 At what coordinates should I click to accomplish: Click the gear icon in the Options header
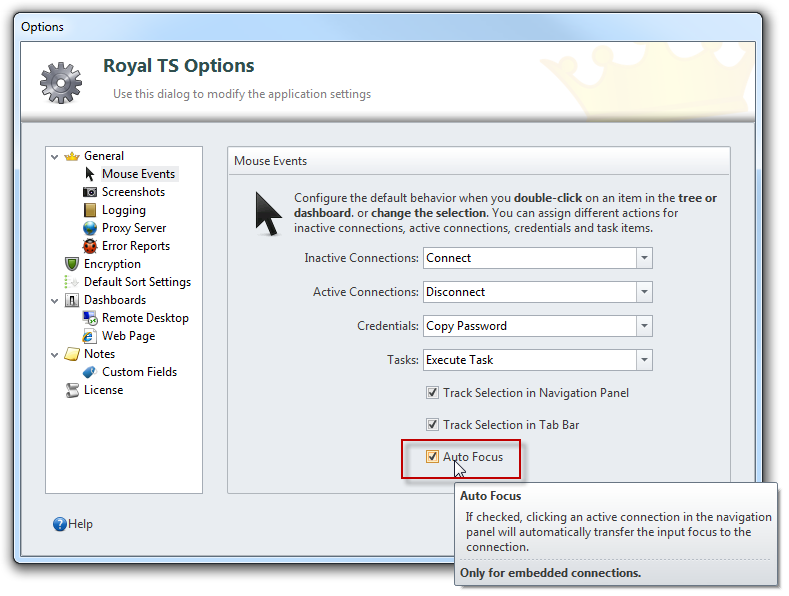[x=61, y=83]
